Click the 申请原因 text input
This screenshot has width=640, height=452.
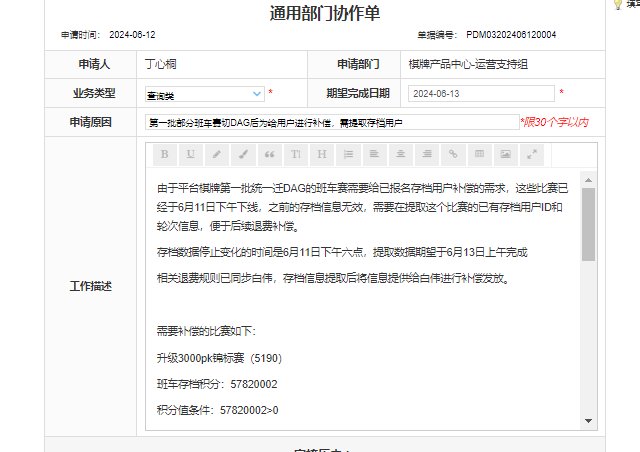tap(331, 122)
